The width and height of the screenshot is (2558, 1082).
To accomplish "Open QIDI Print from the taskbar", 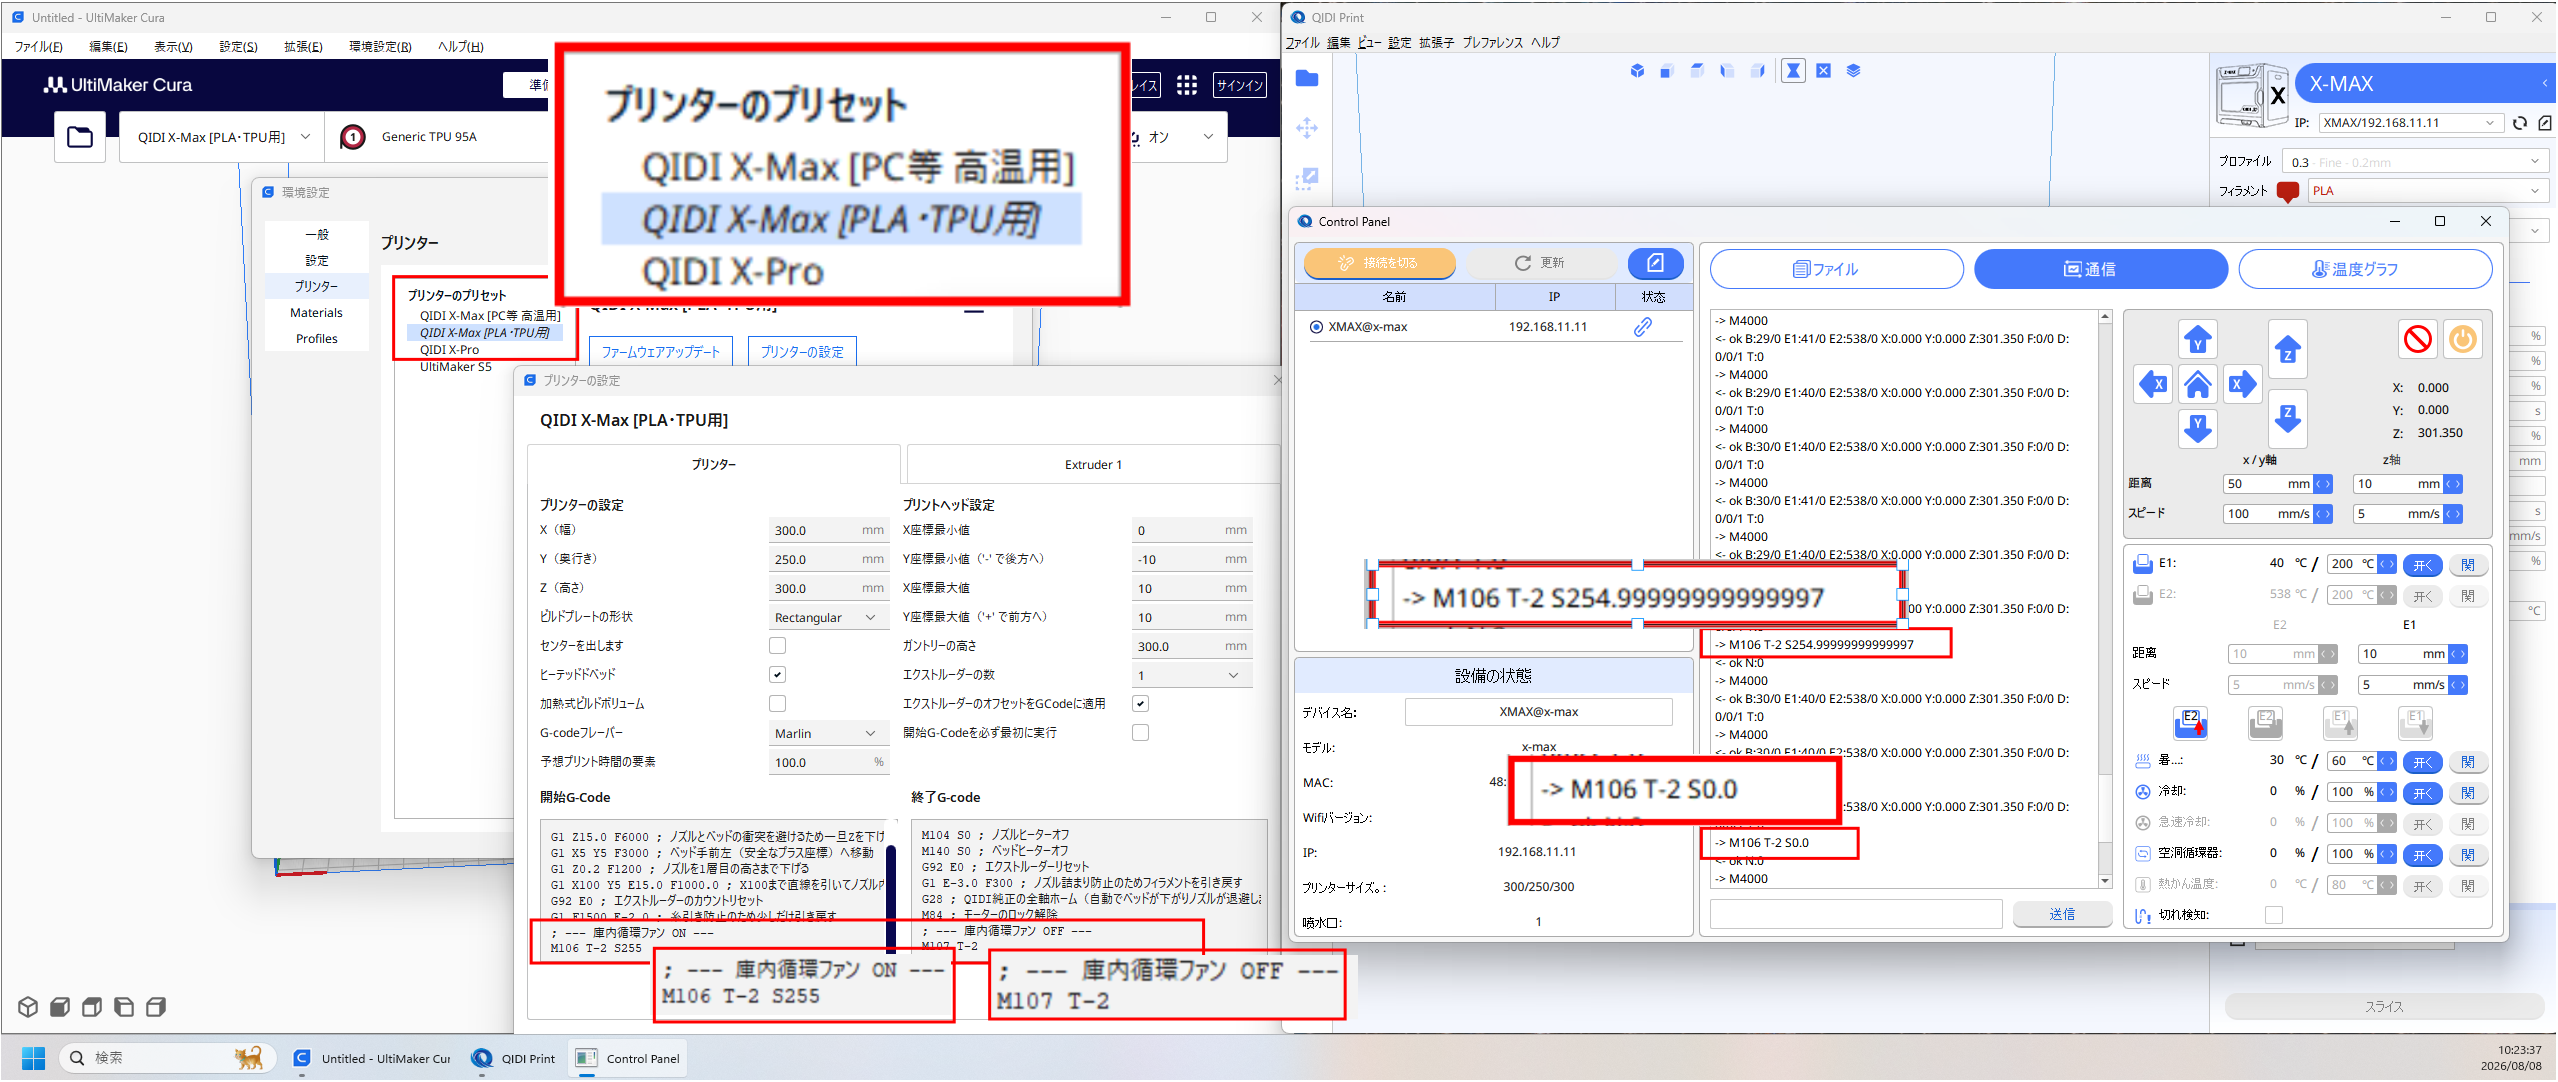I will click(x=515, y=1058).
